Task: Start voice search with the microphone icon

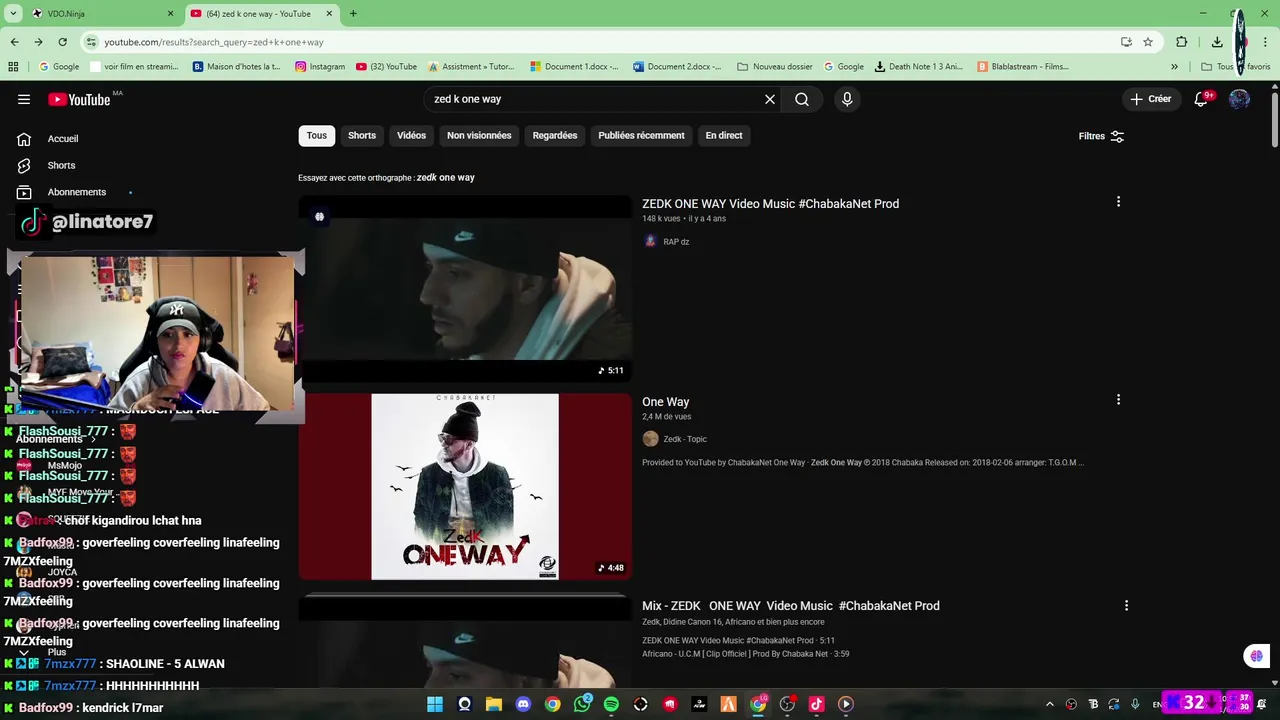Action: click(847, 99)
